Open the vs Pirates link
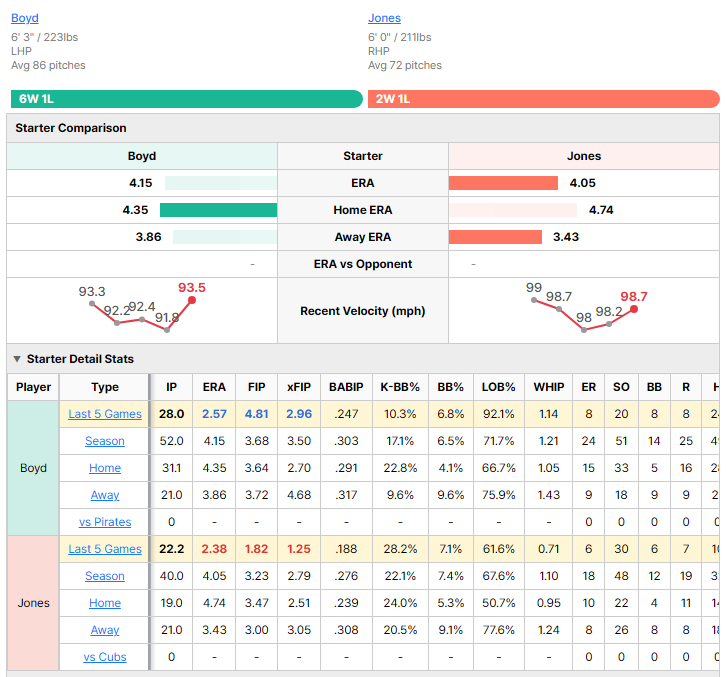This screenshot has height=677, width=726. [x=105, y=522]
